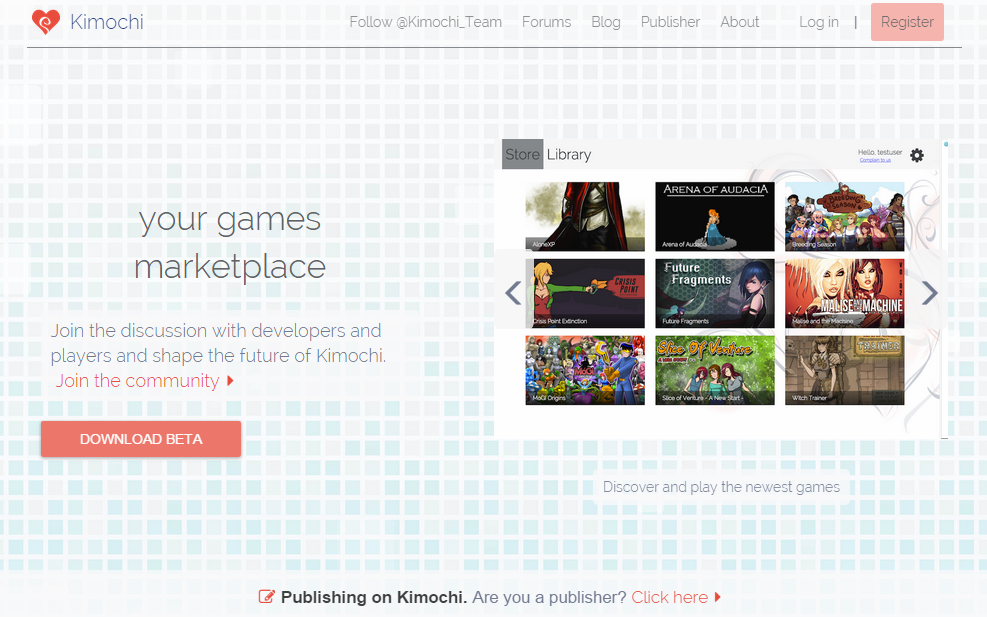
Task: Open the Witch Trainer thumbnail
Action: coord(844,370)
